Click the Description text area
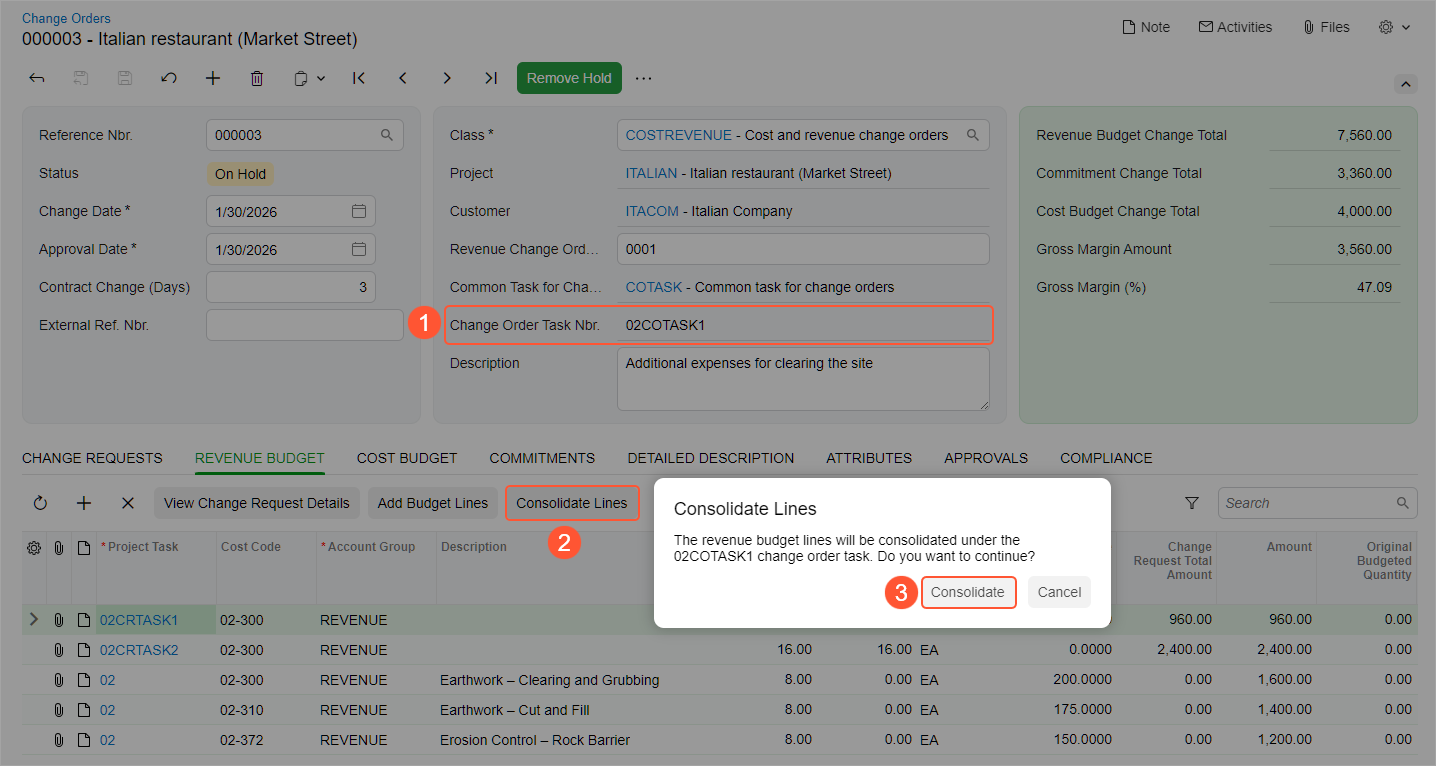This screenshot has width=1436, height=766. [803, 379]
